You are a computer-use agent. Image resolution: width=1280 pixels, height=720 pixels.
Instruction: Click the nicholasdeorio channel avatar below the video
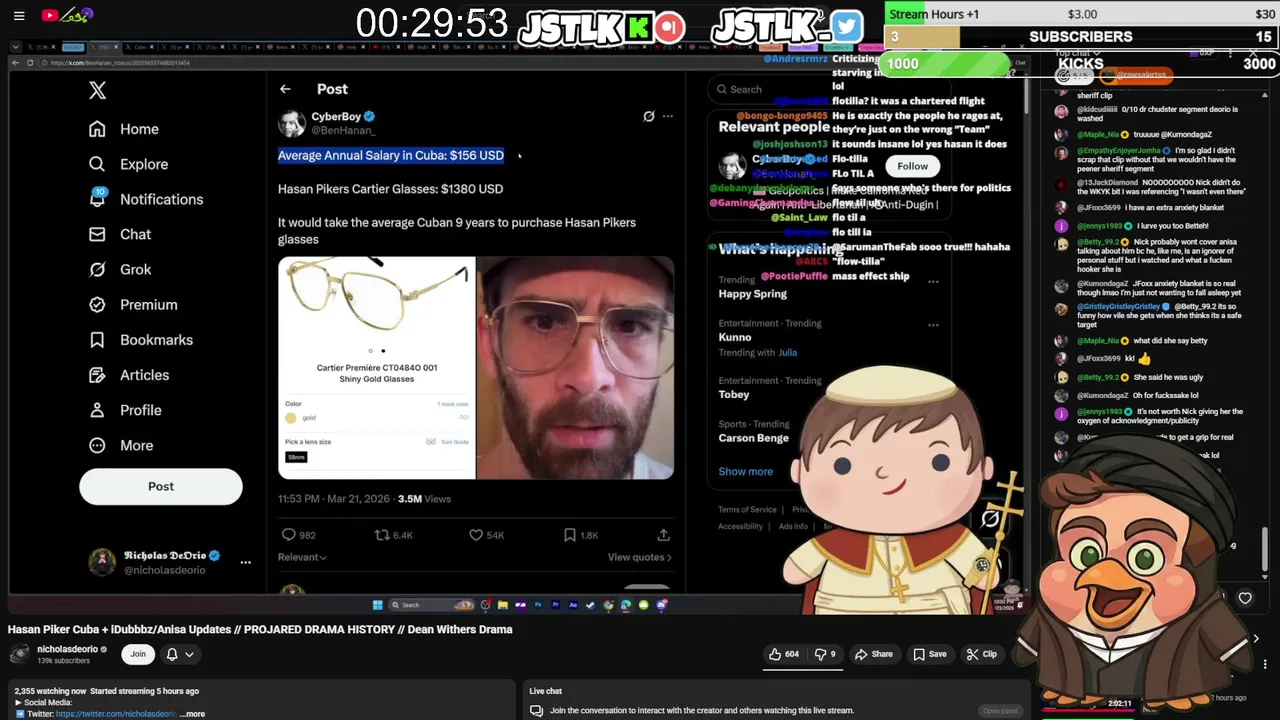[19, 654]
